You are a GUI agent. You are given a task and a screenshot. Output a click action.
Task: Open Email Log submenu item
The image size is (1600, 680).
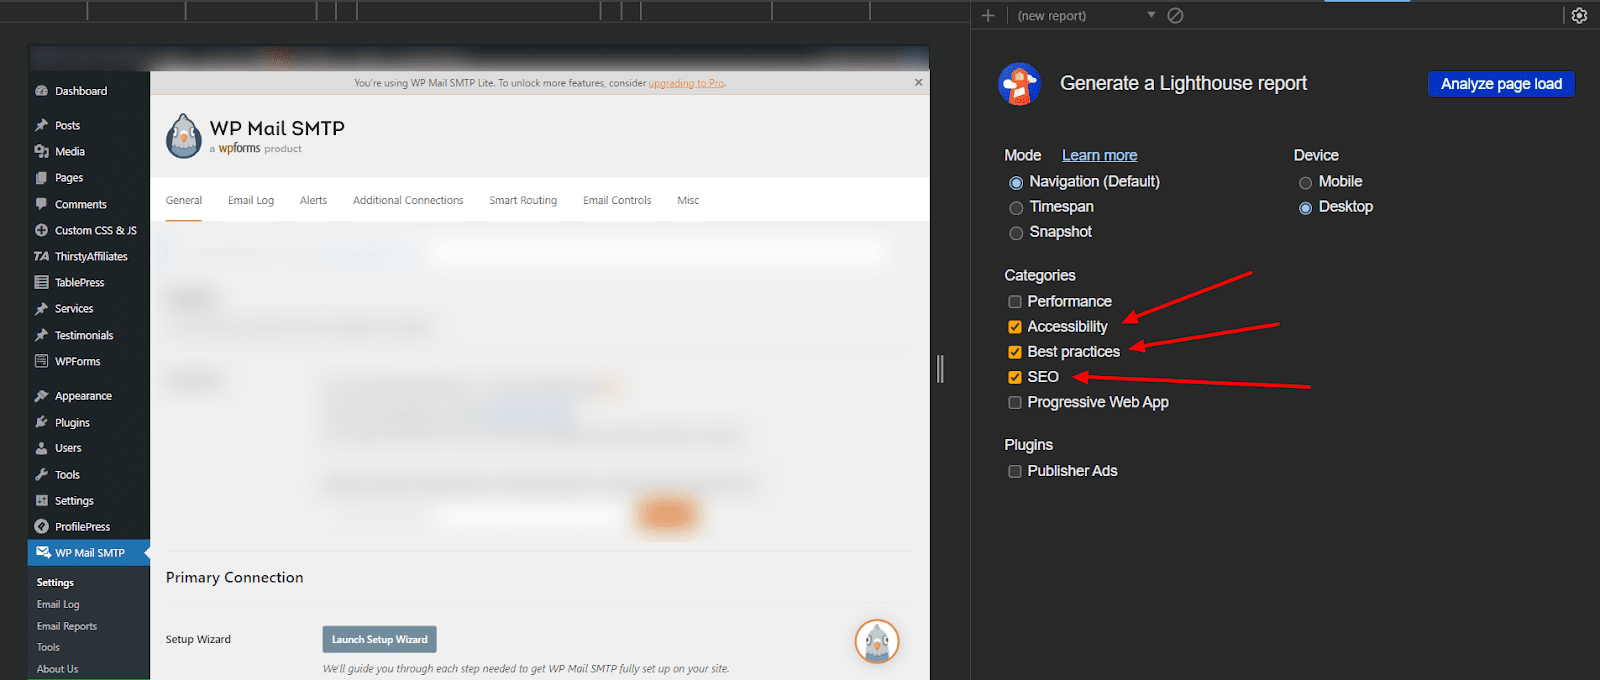(x=58, y=604)
